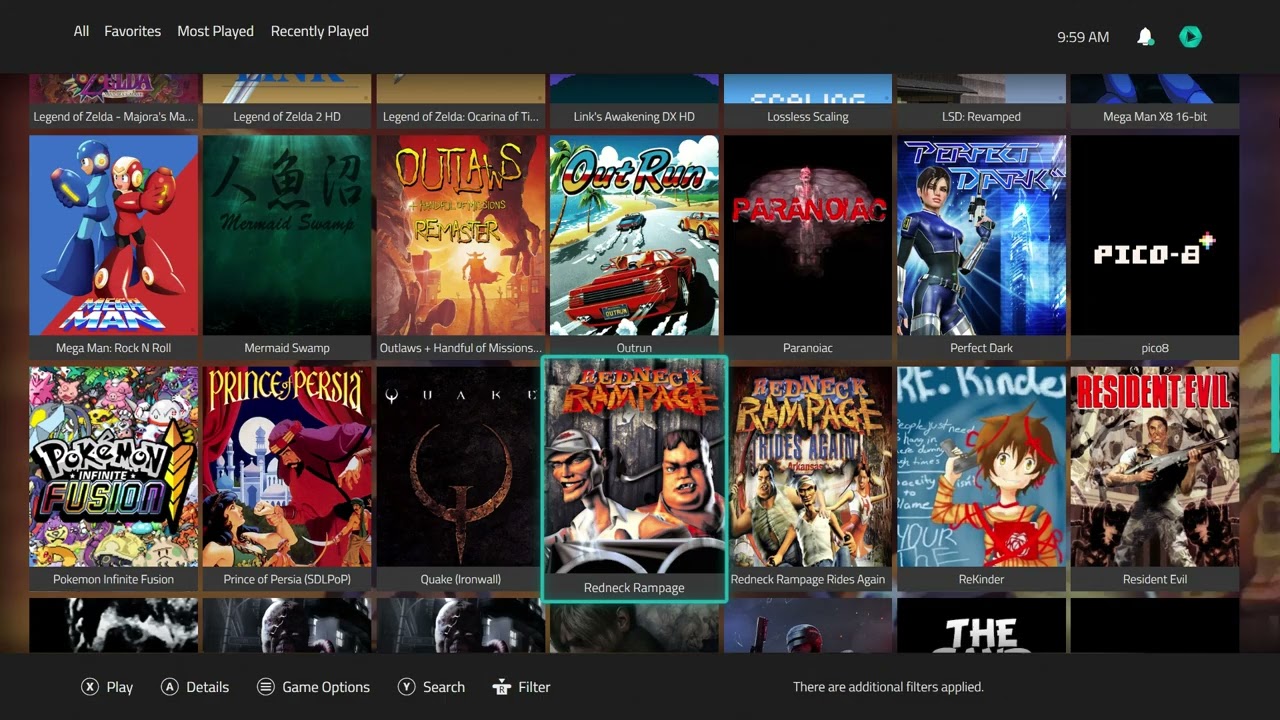Image resolution: width=1280 pixels, height=720 pixels.
Task: Click the 'Perfect Dark' title label
Action: point(981,348)
